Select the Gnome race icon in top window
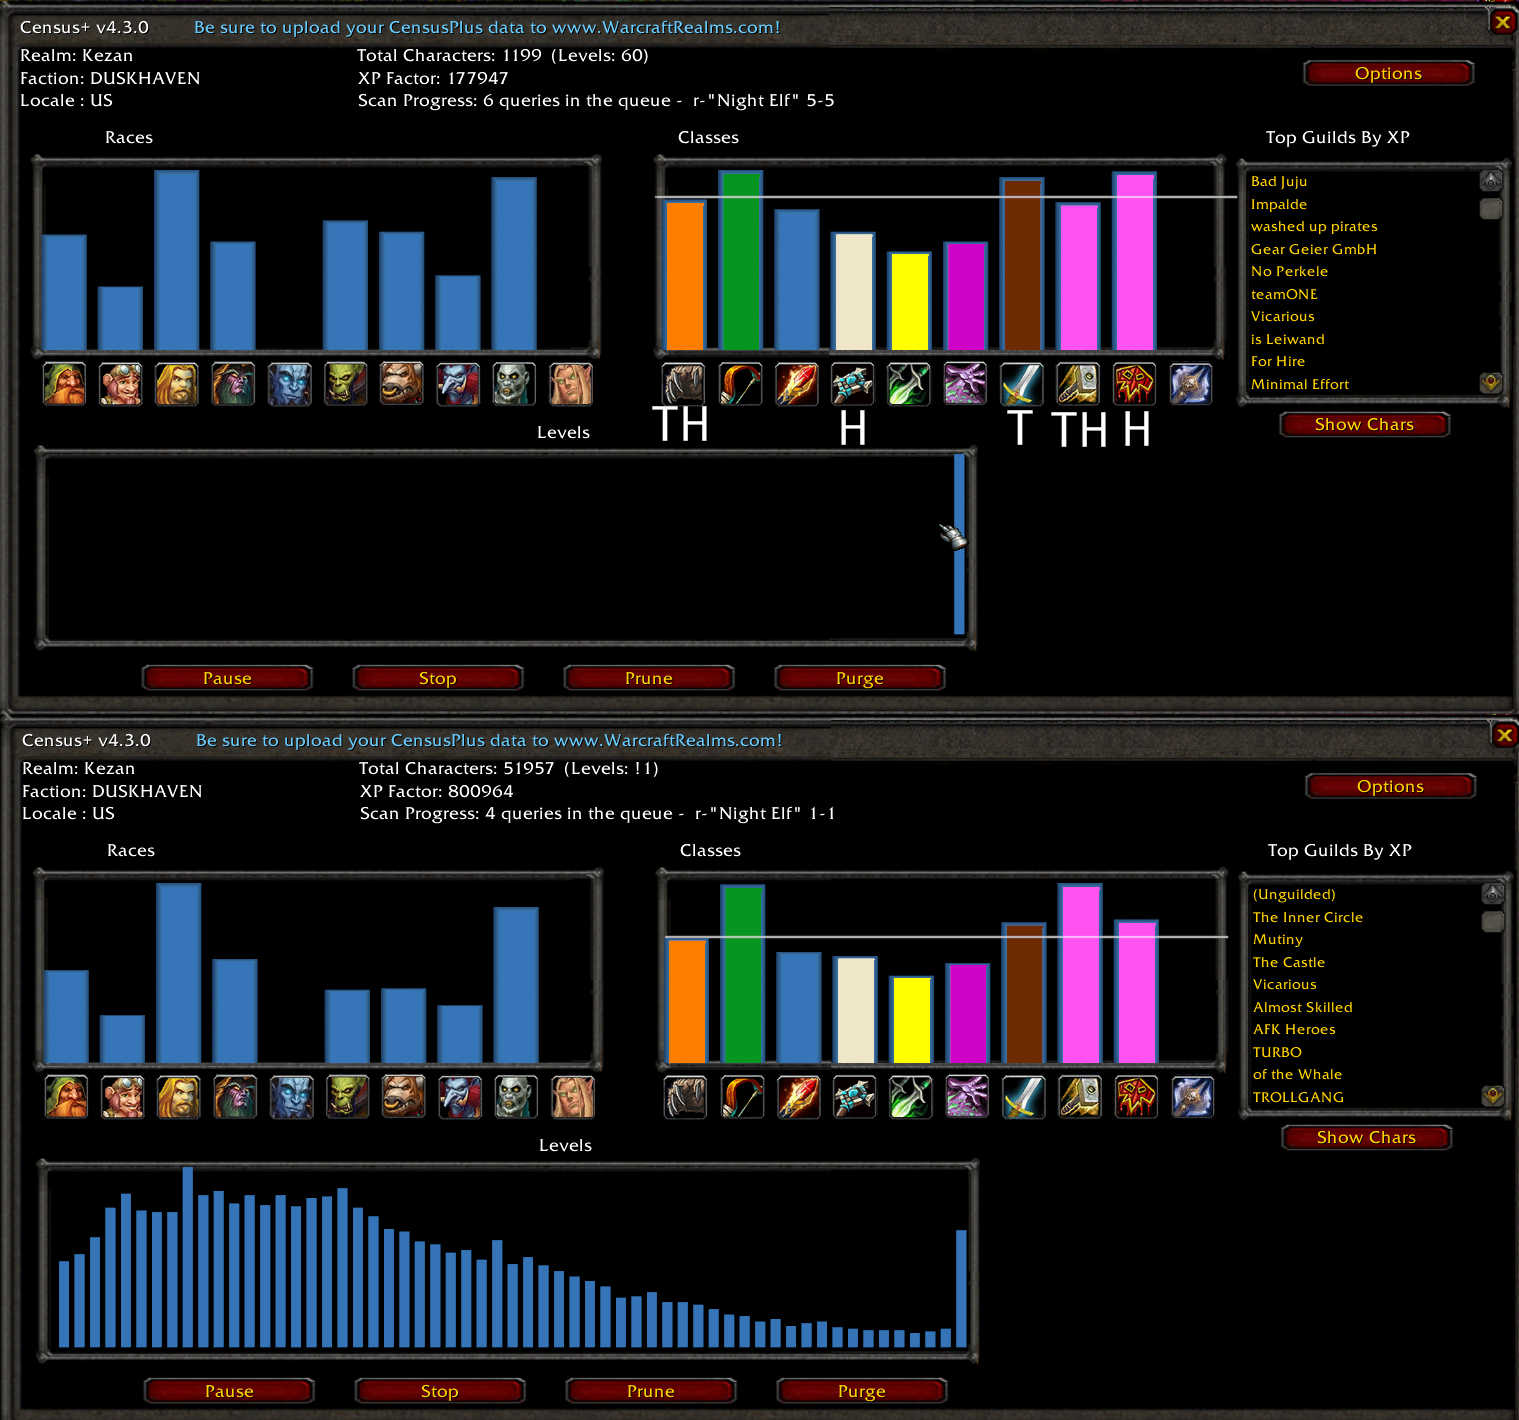This screenshot has width=1519, height=1420. tap(121, 384)
